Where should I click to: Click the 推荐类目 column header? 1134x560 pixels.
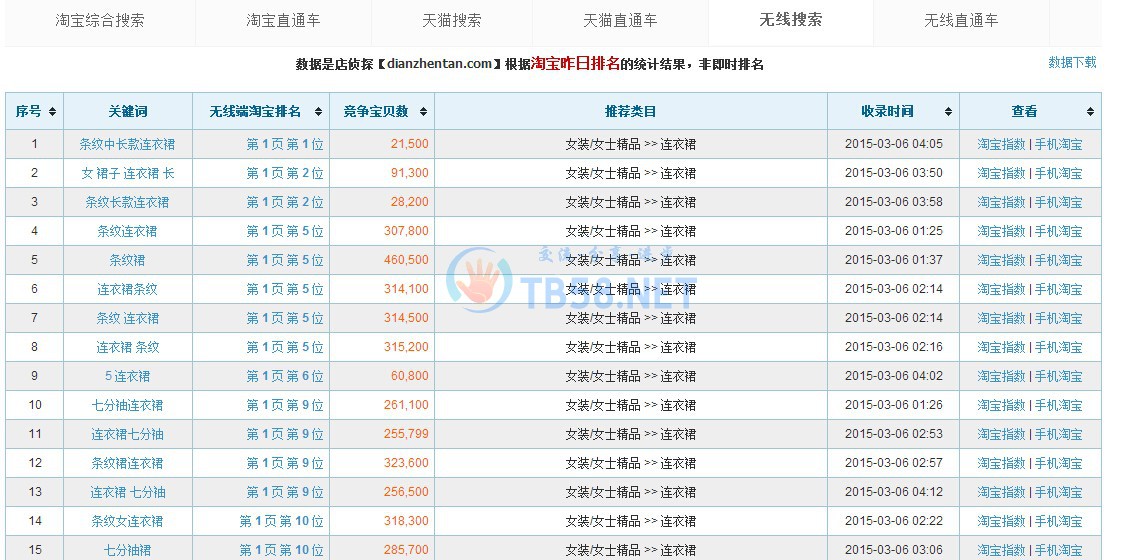[x=630, y=112]
